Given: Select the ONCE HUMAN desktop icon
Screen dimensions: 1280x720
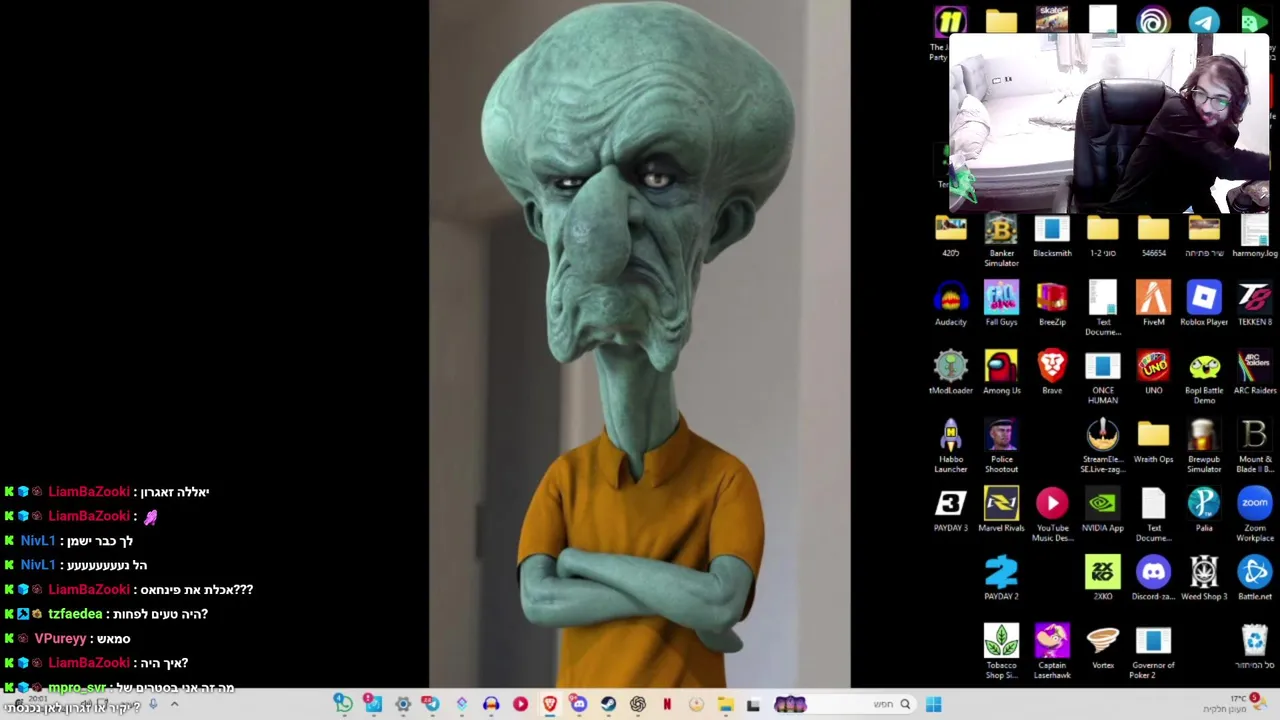Looking at the screenshot, I should [1103, 378].
